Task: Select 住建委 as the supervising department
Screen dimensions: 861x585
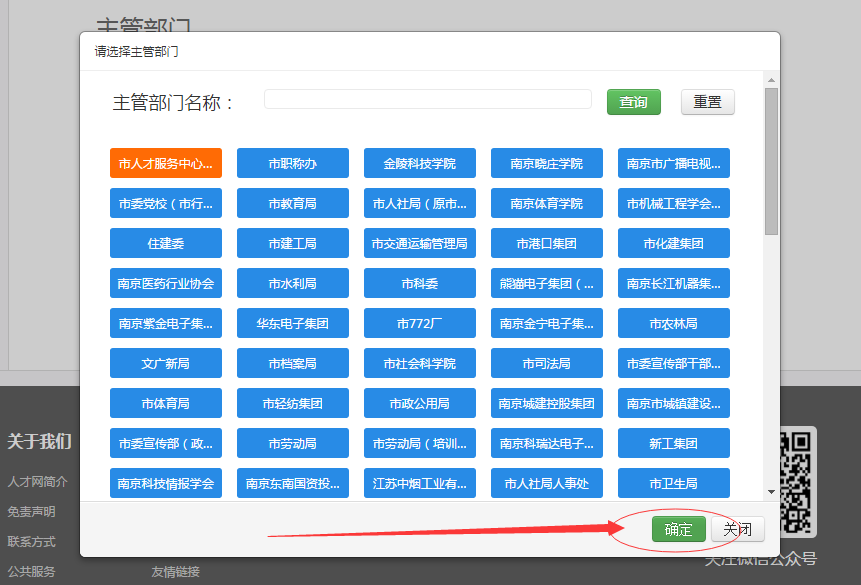Action: click(x=166, y=243)
